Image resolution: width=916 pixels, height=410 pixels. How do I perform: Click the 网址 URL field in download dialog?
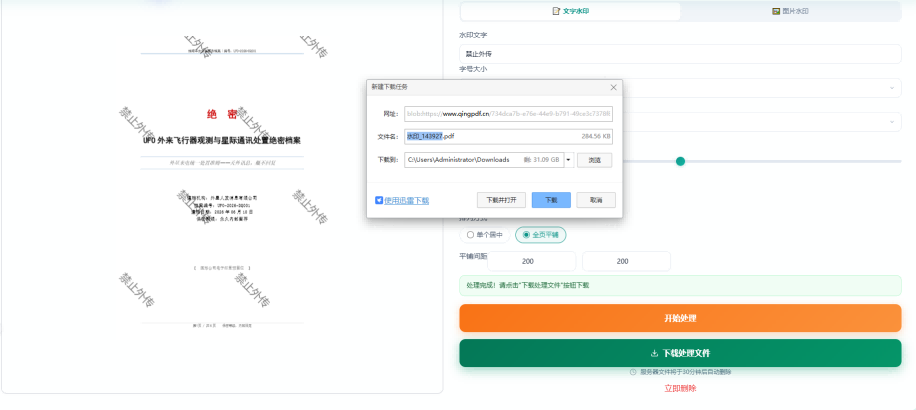click(x=508, y=114)
